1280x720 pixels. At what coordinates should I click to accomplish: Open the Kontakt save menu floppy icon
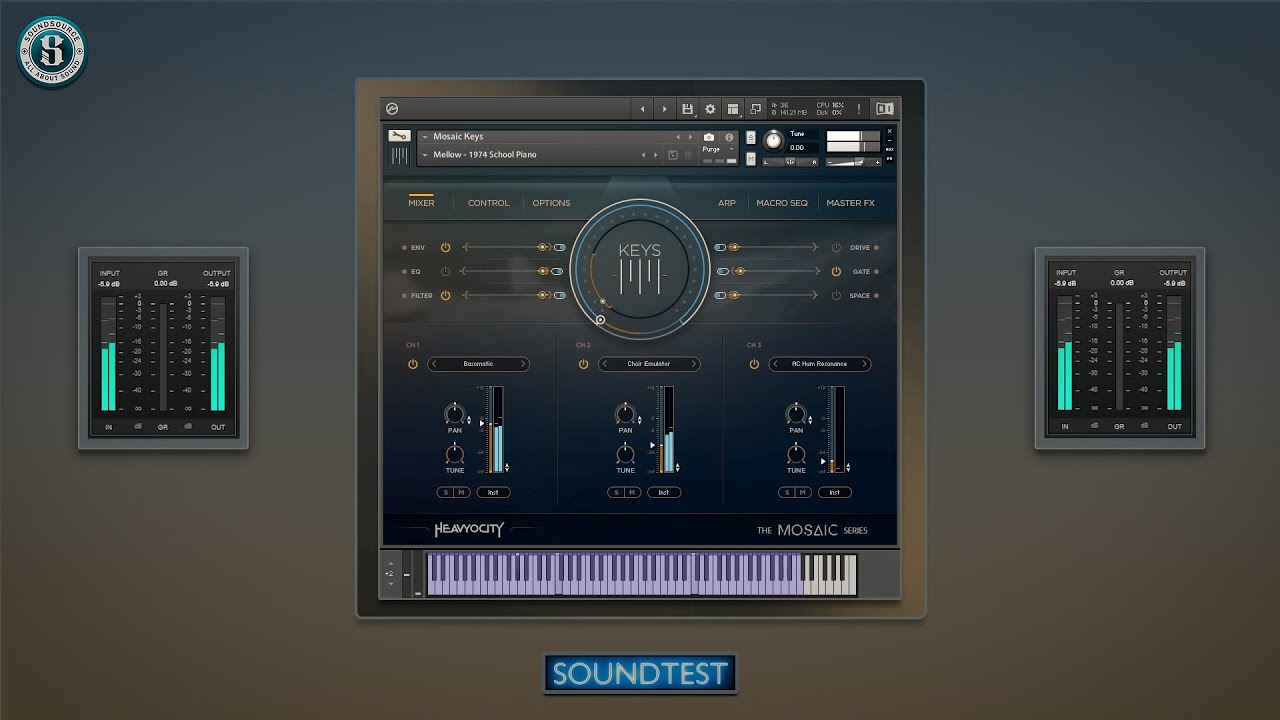[x=687, y=109]
